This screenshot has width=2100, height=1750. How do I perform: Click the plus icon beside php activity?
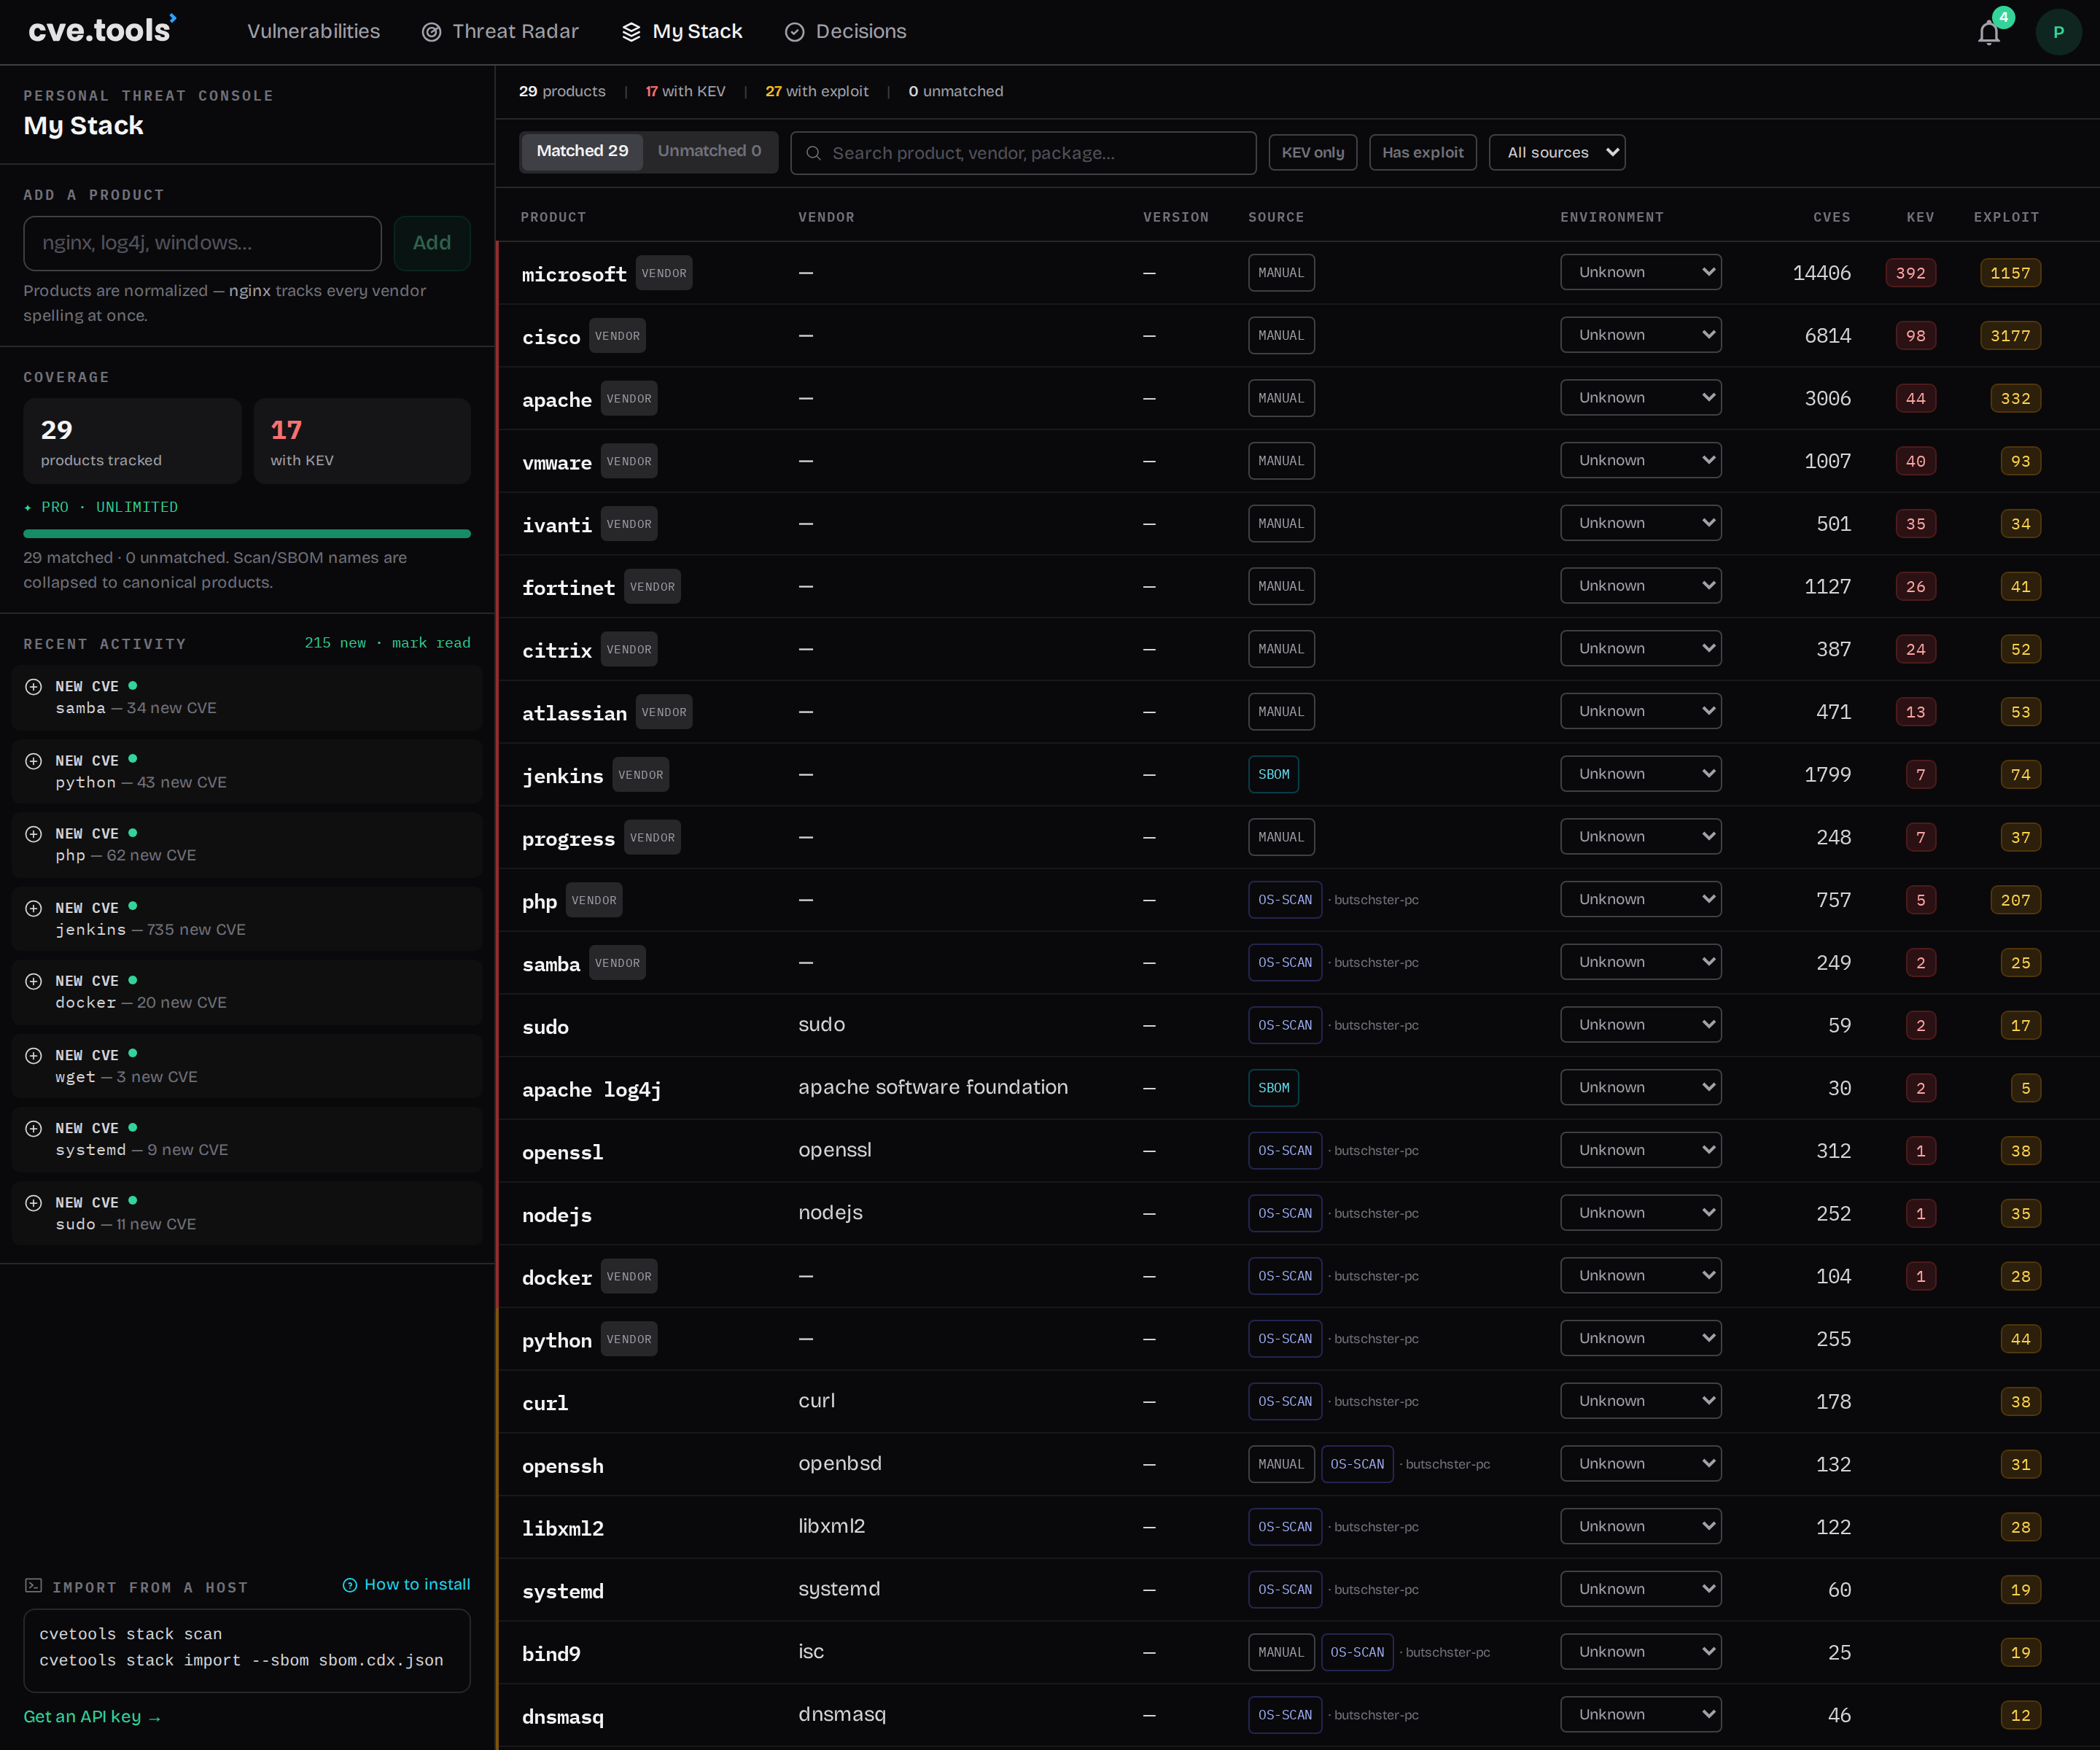click(33, 834)
